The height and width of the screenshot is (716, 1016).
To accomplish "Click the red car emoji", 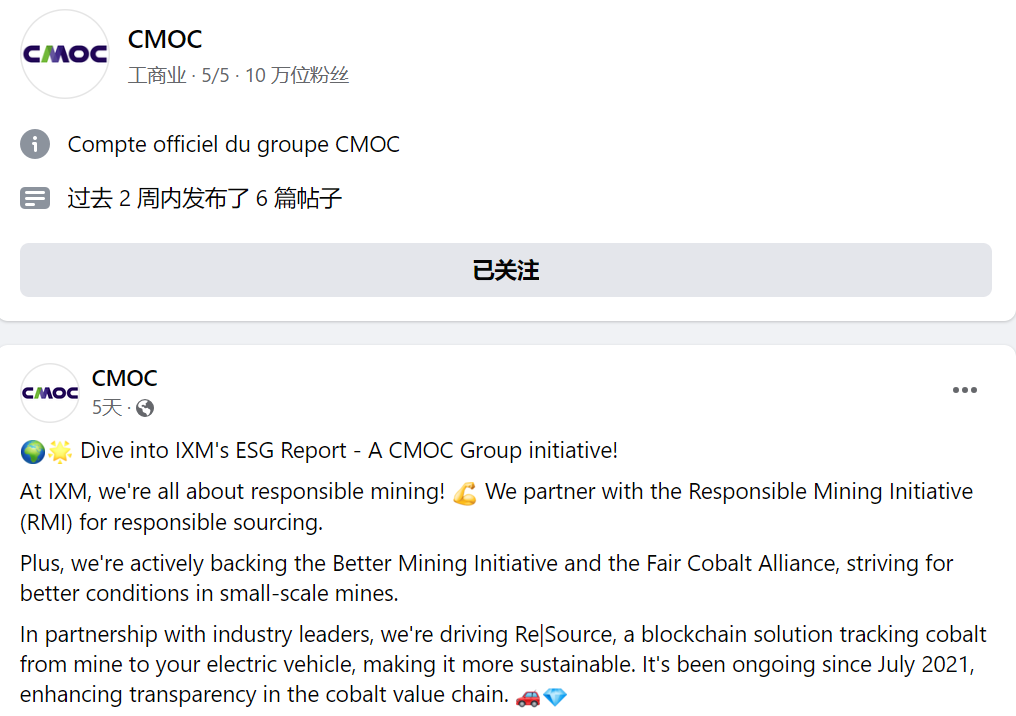I will 528,696.
